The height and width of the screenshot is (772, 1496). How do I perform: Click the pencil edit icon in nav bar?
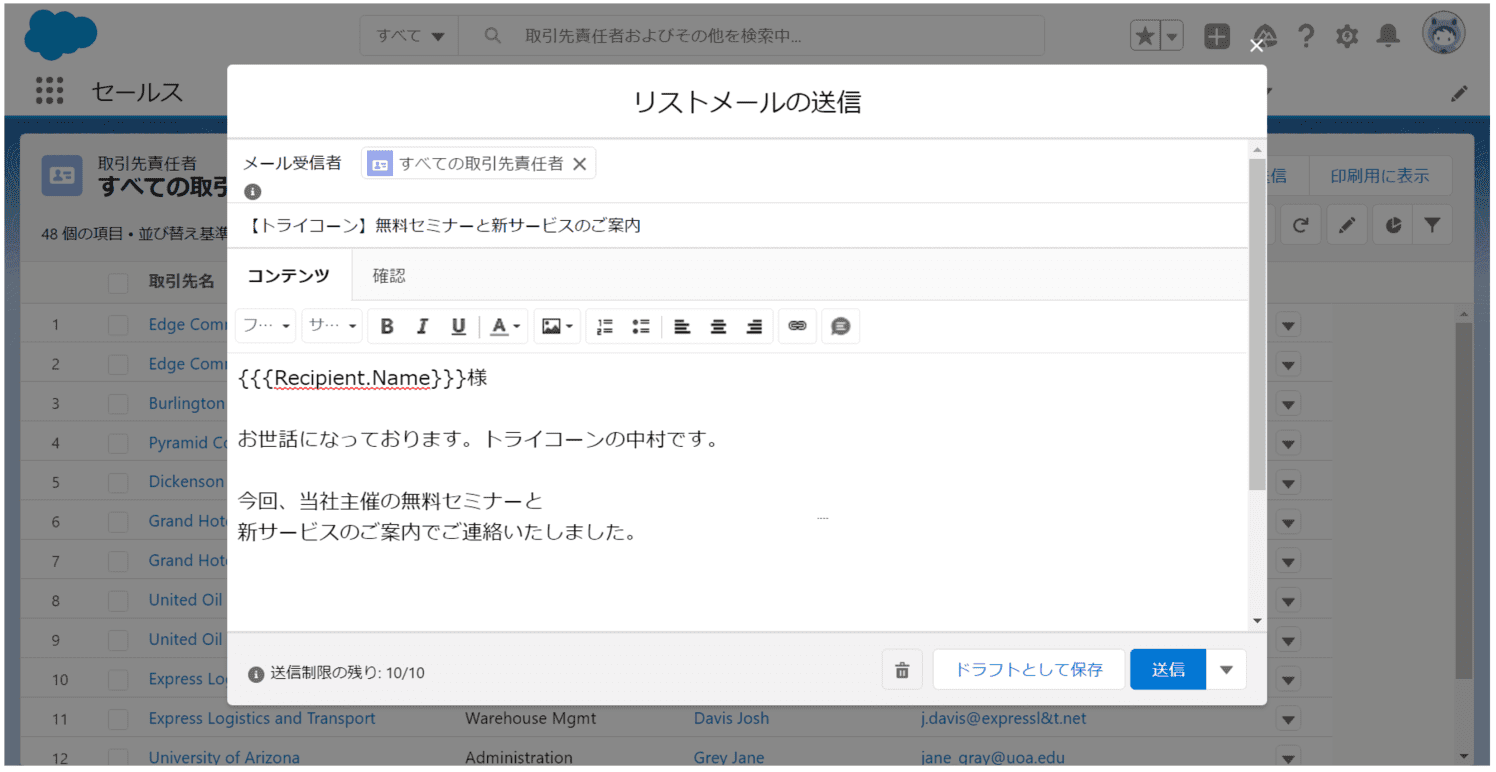click(x=1459, y=93)
